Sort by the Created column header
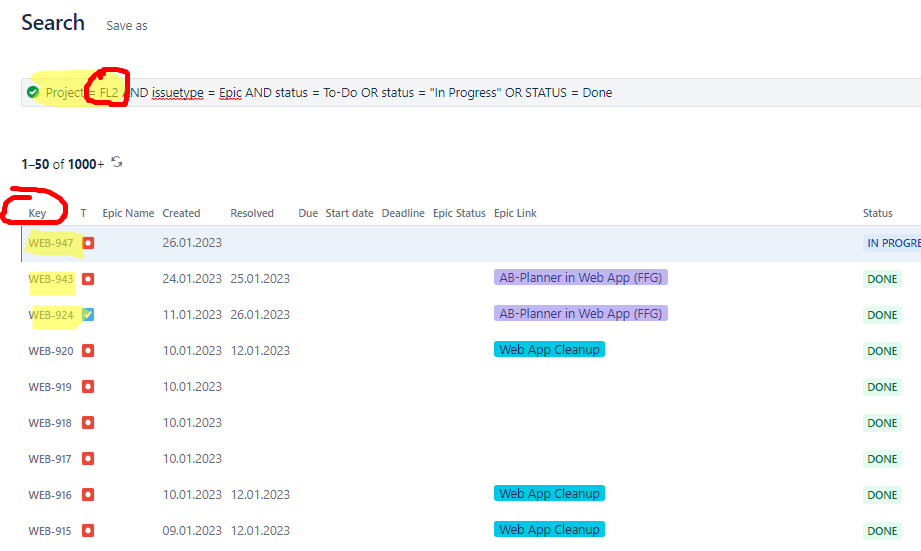 click(x=181, y=213)
